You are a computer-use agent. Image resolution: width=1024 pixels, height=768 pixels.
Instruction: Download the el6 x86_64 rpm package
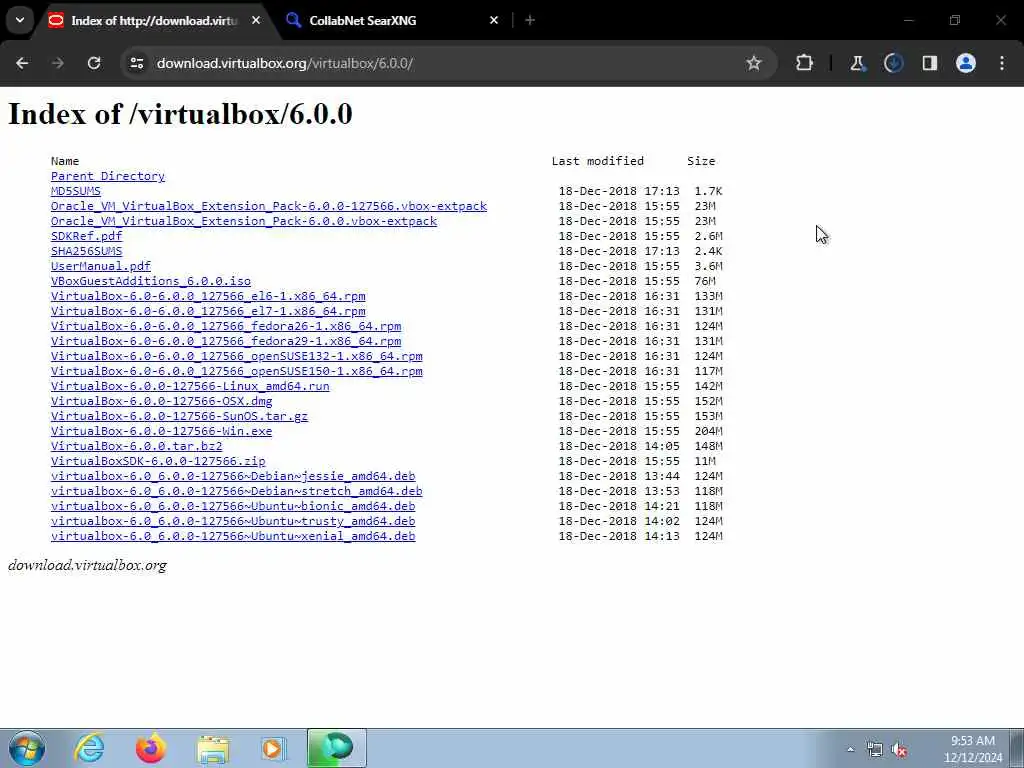(x=208, y=296)
